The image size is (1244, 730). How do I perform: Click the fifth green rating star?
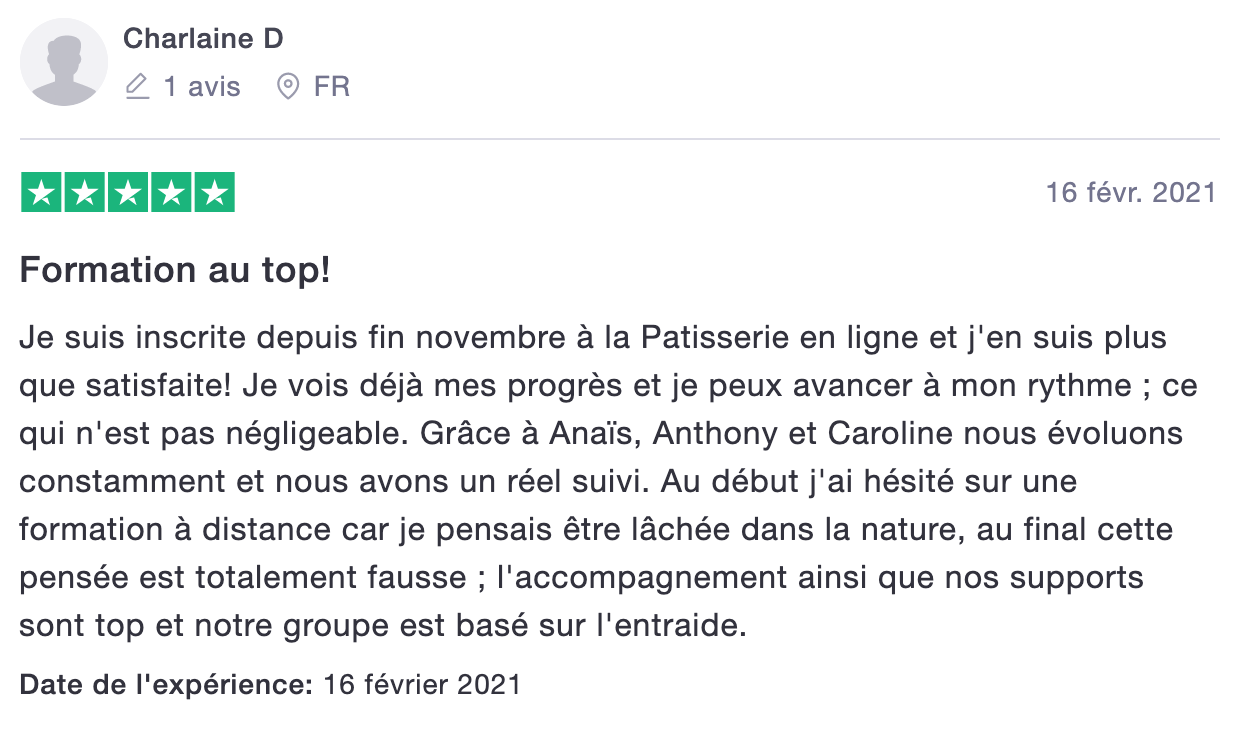pyautogui.click(x=214, y=192)
